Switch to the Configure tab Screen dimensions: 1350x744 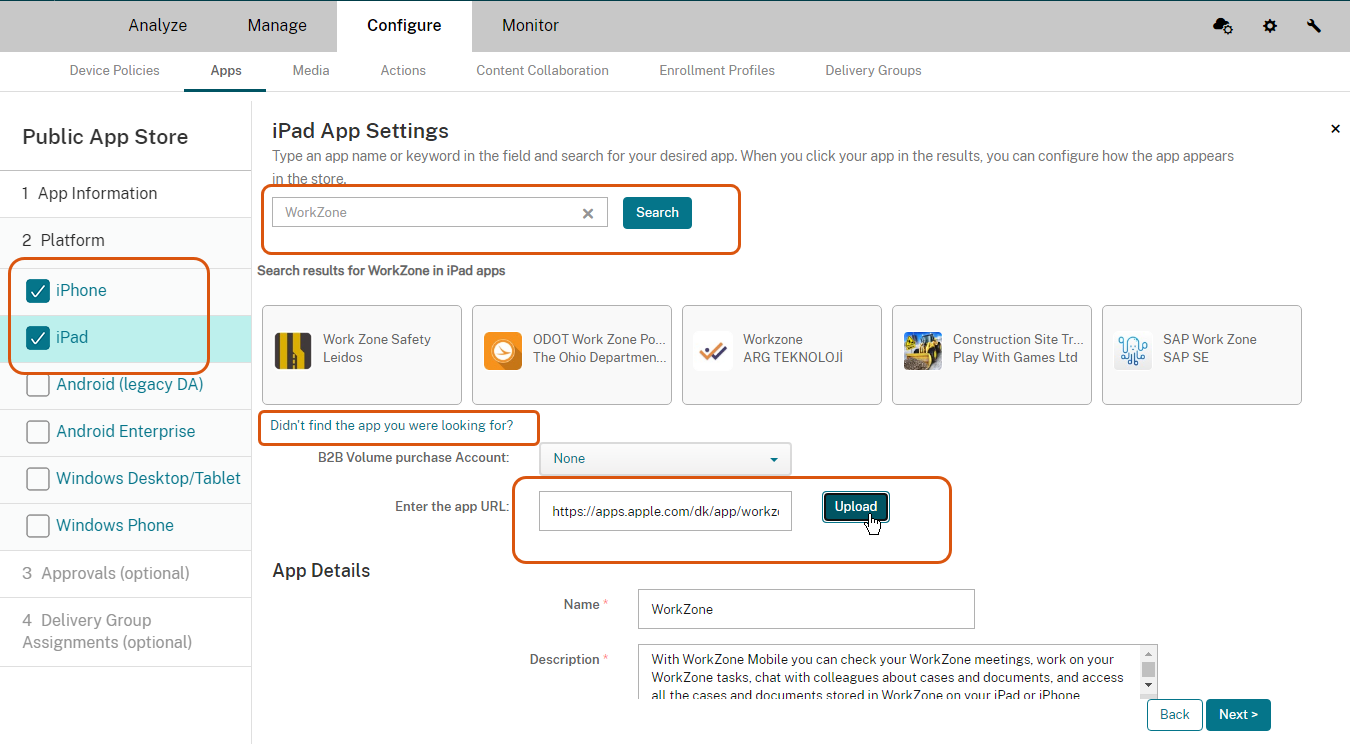click(404, 26)
